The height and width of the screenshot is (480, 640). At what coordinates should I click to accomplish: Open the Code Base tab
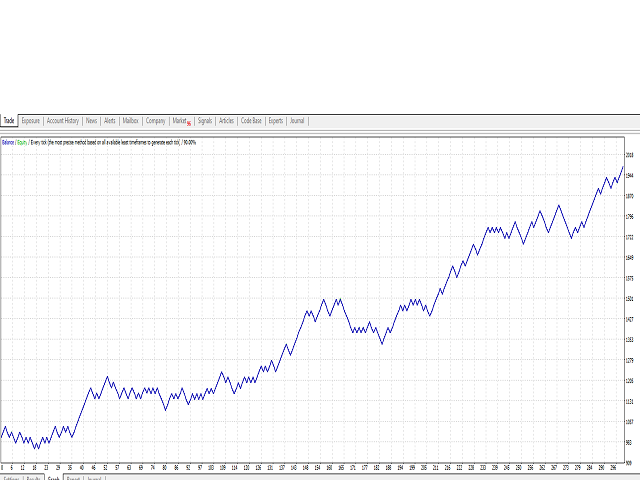point(251,120)
